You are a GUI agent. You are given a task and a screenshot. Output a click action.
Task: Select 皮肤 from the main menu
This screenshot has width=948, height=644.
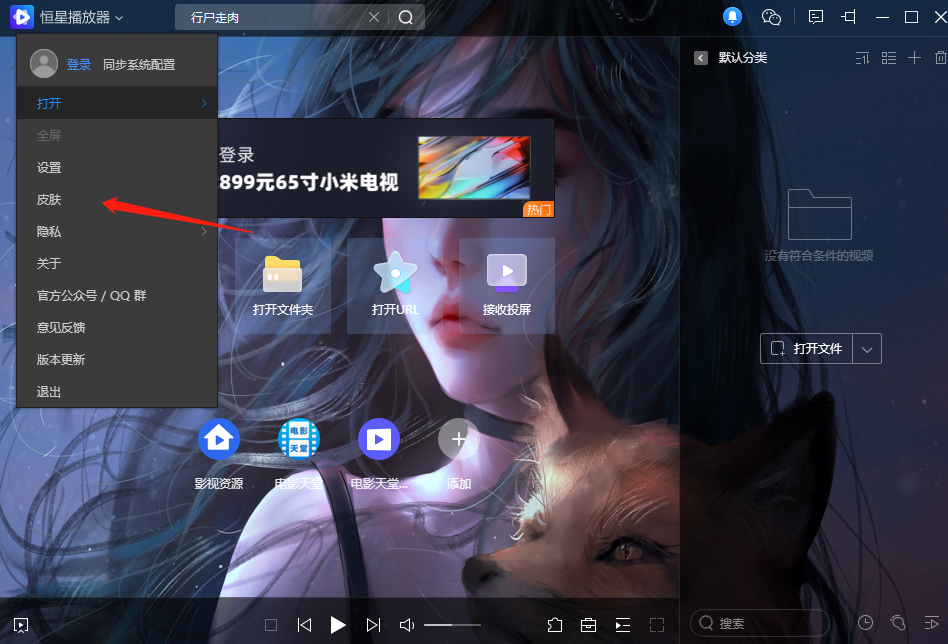point(49,199)
